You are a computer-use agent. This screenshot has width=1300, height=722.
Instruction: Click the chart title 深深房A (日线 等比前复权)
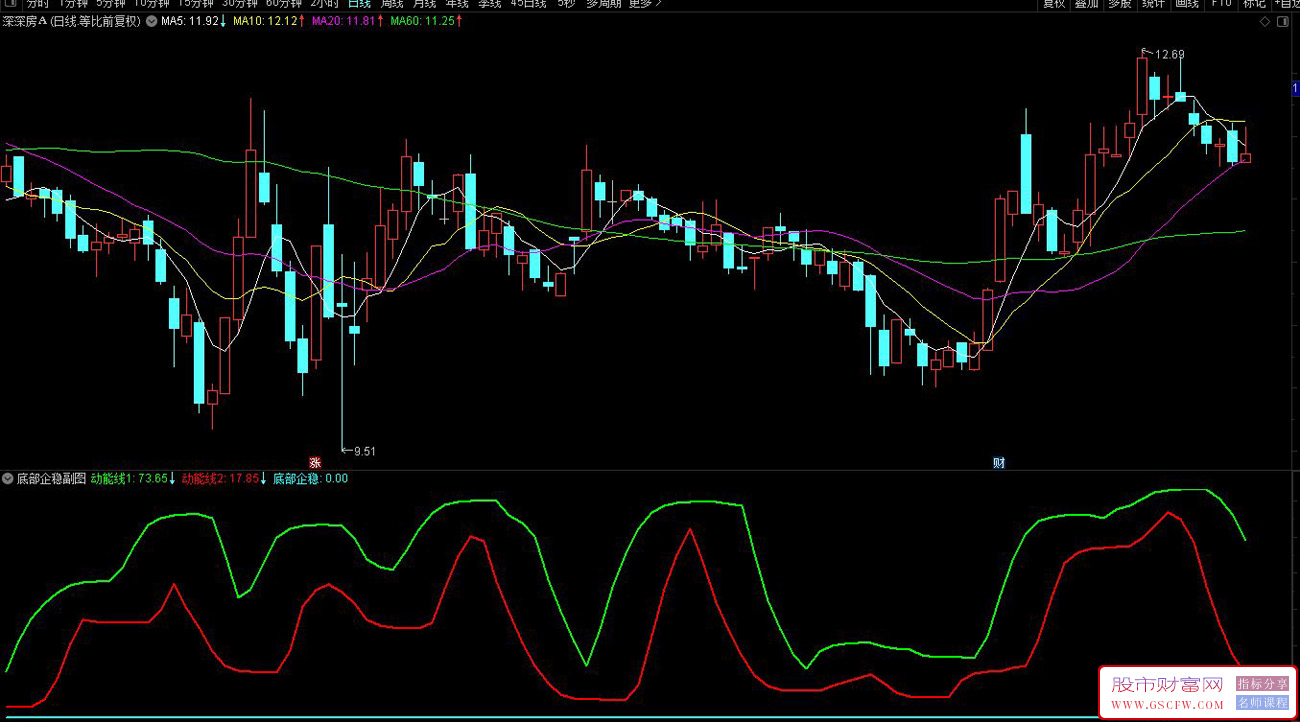(x=72, y=21)
